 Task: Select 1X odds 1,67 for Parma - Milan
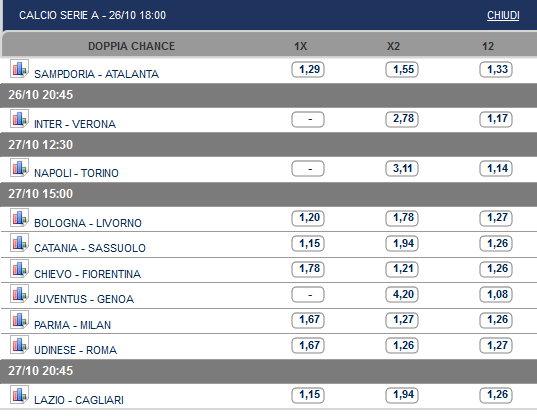[308, 320]
